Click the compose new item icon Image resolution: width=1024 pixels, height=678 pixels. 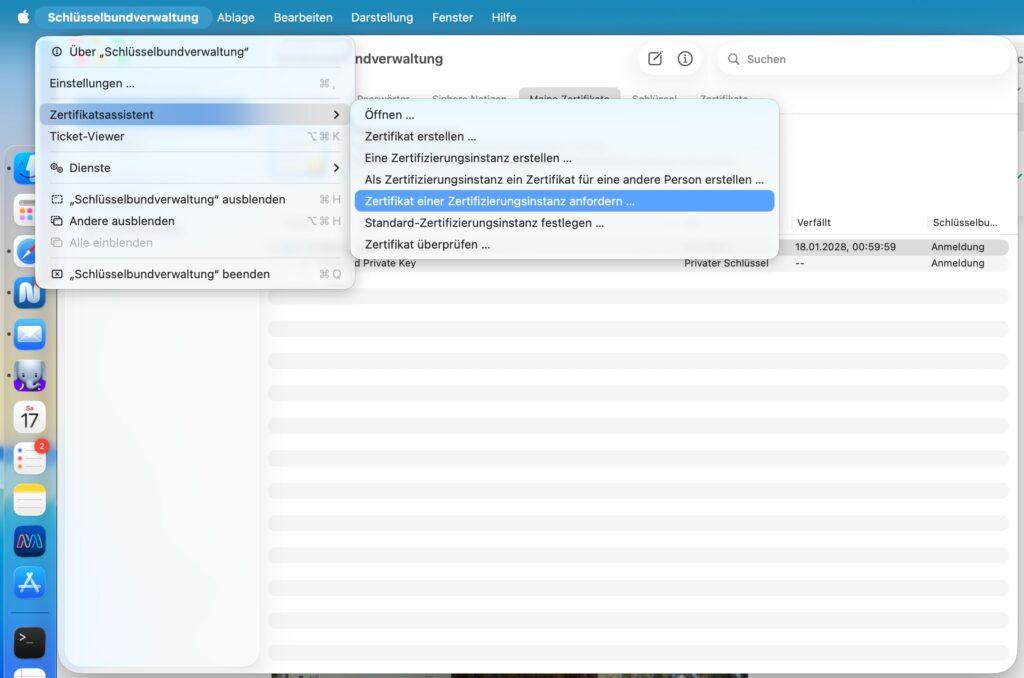click(x=655, y=59)
